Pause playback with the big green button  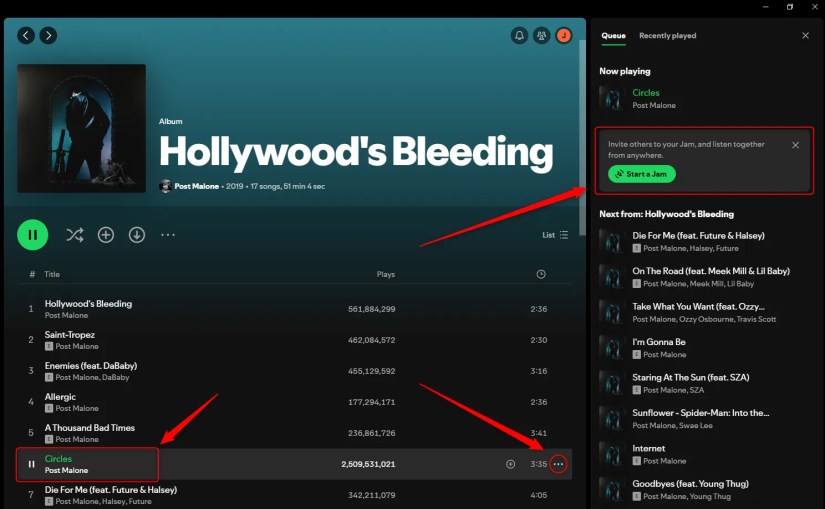(x=33, y=235)
